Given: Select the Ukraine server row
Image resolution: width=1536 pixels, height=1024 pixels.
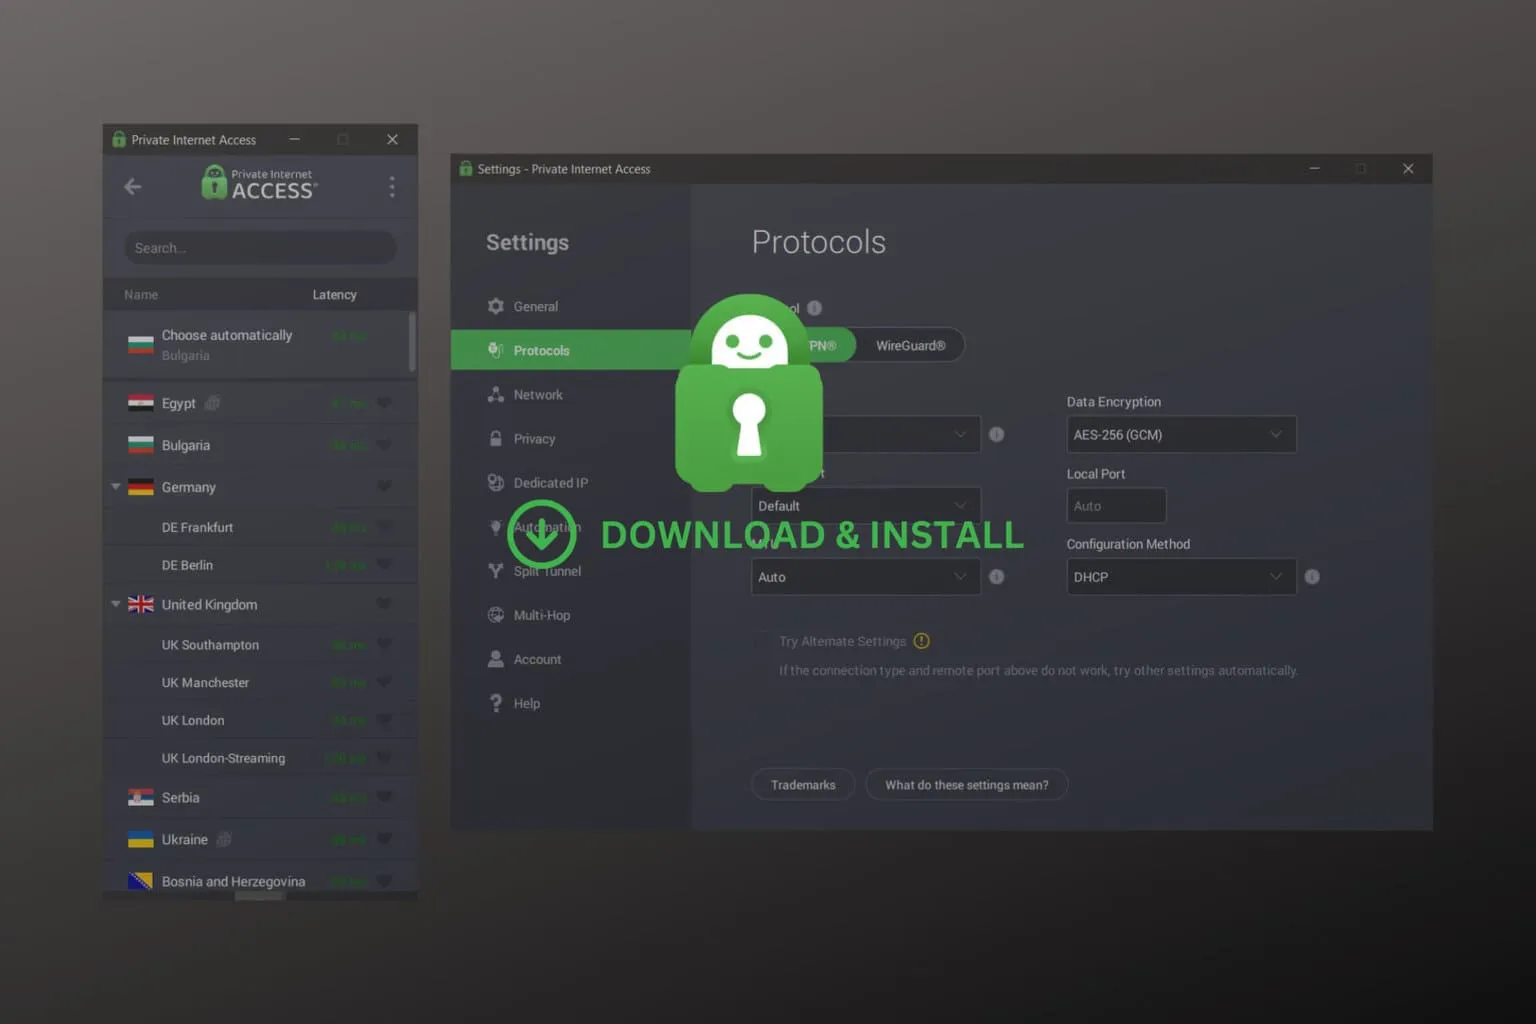Looking at the screenshot, I should tap(260, 839).
